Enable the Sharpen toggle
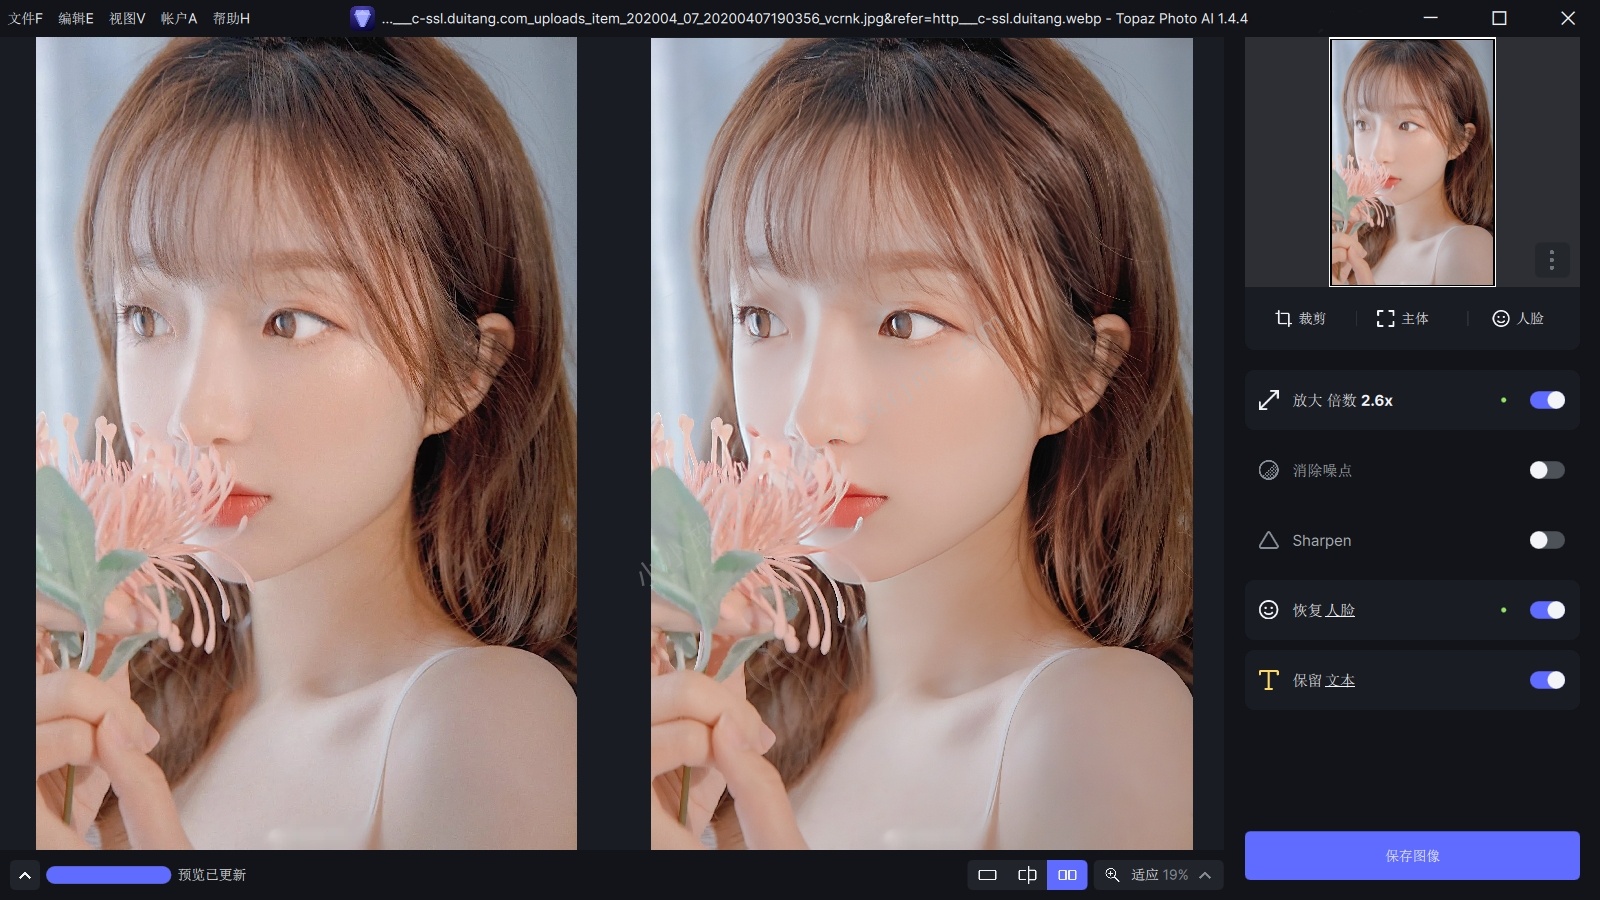 point(1546,540)
